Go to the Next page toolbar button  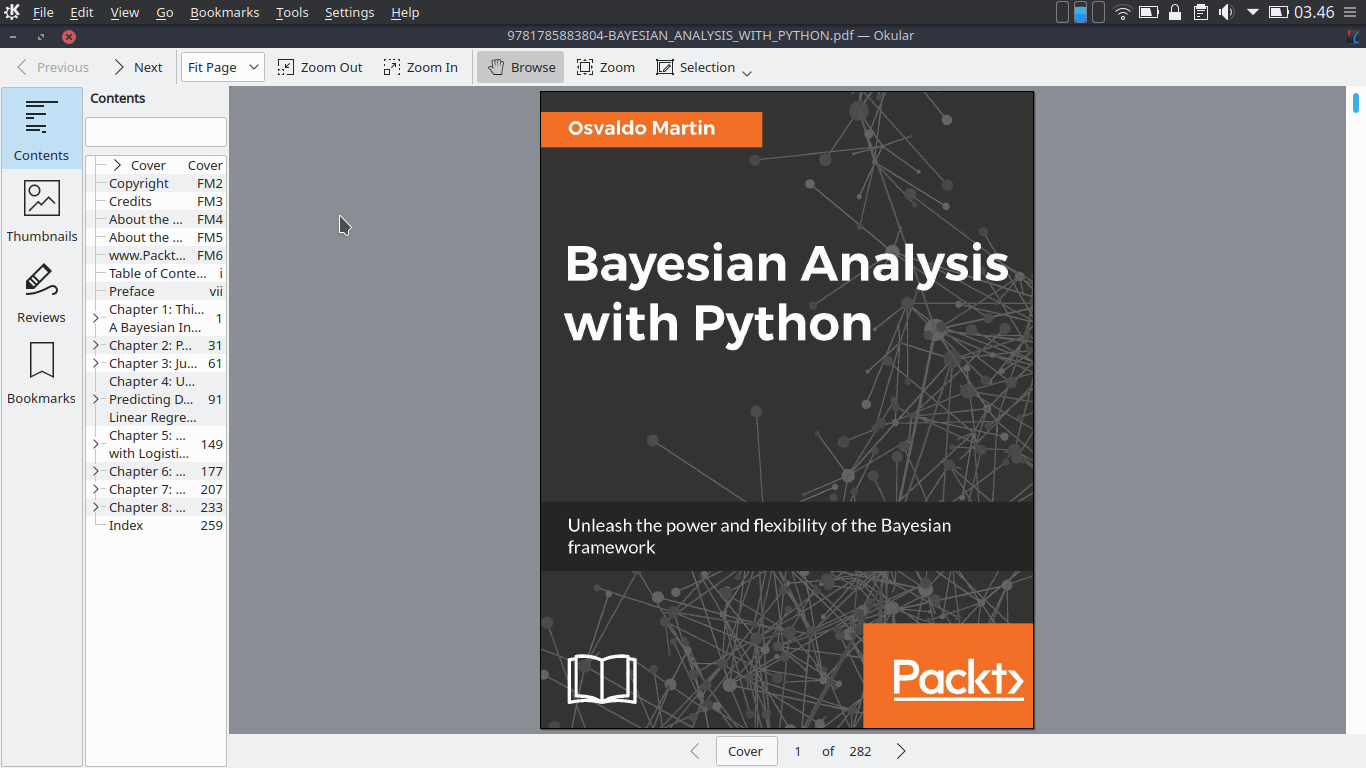[137, 67]
